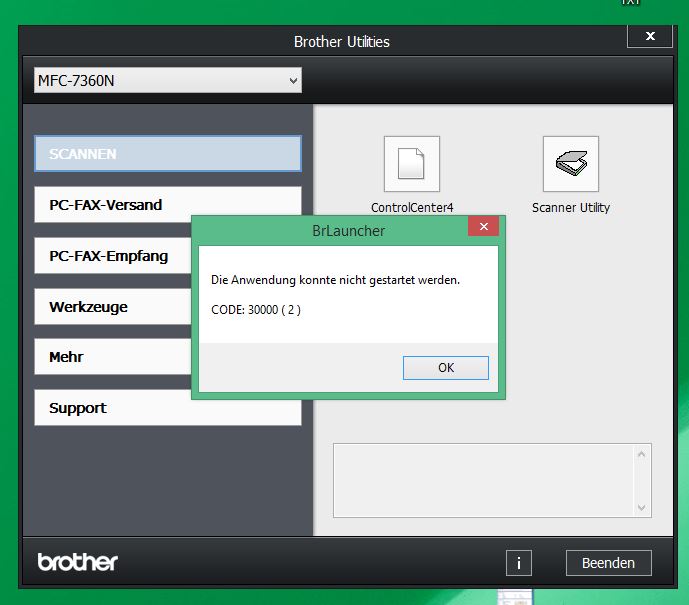
Task: Open the PC-FAX-Empfang section
Action: (110, 256)
